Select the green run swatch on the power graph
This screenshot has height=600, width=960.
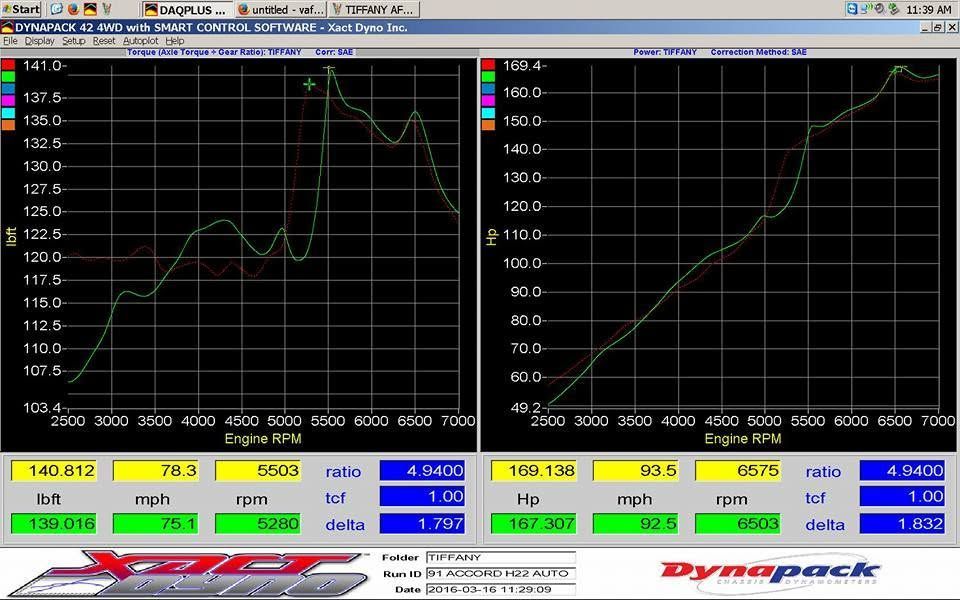point(488,77)
